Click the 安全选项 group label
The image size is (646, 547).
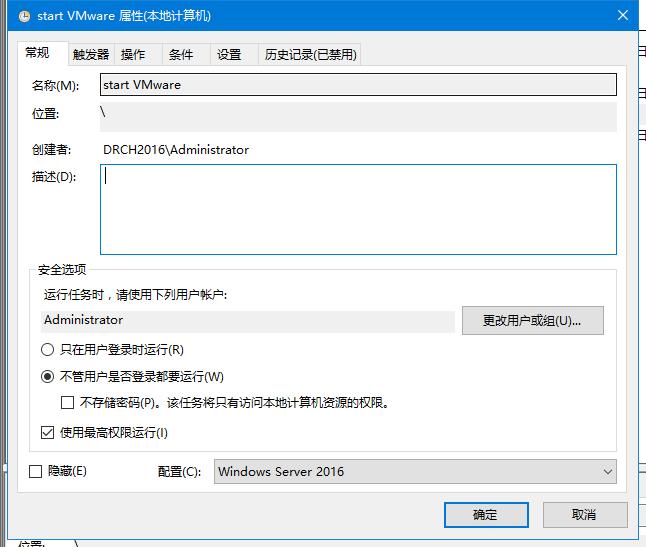62,270
